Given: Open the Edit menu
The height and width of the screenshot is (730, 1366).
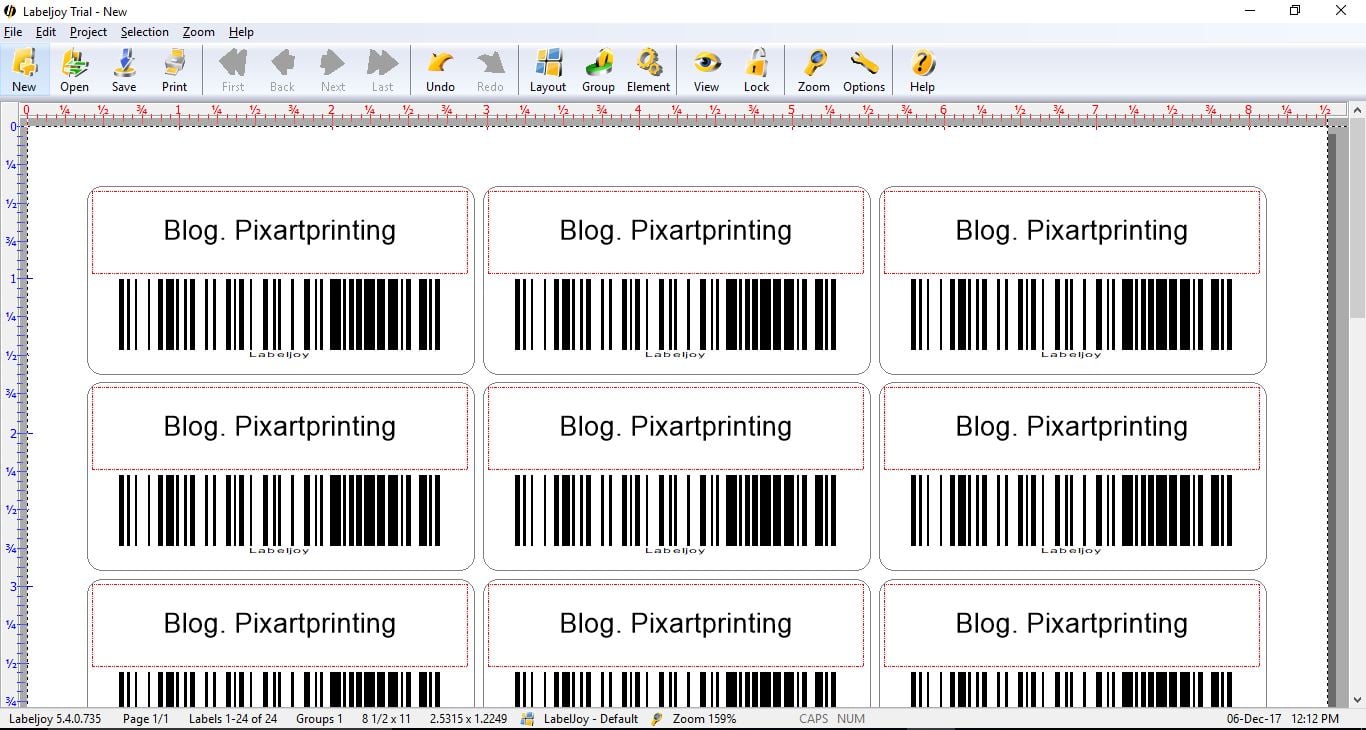Looking at the screenshot, I should click(46, 32).
